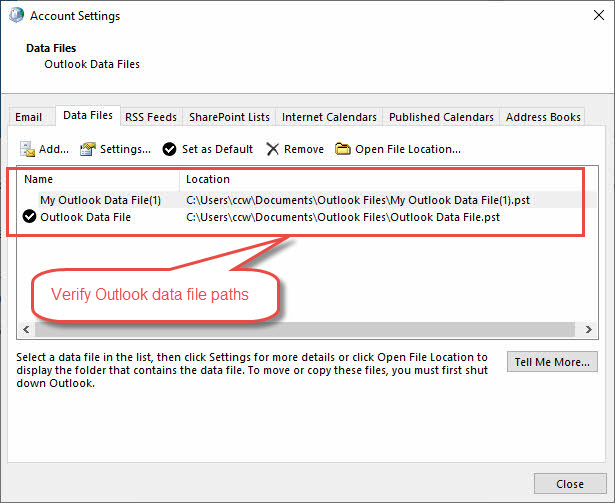Click the horizontal scrollbar thumb
The image size is (615, 503).
pyautogui.click(x=305, y=329)
